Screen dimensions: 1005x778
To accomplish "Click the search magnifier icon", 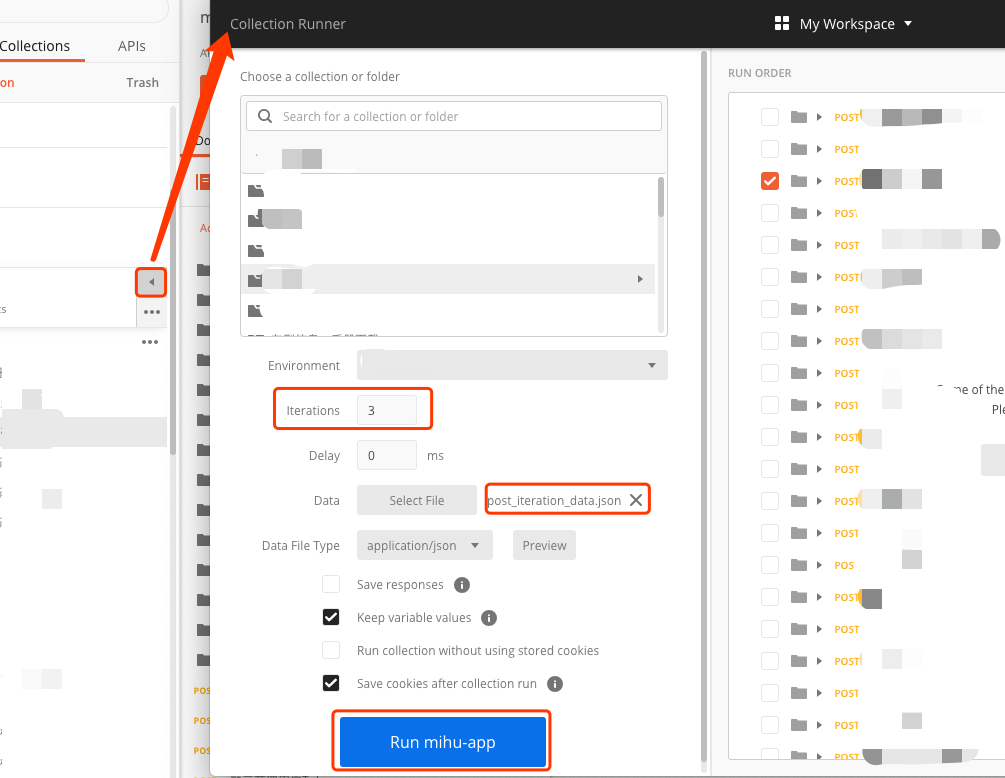I will (265, 116).
